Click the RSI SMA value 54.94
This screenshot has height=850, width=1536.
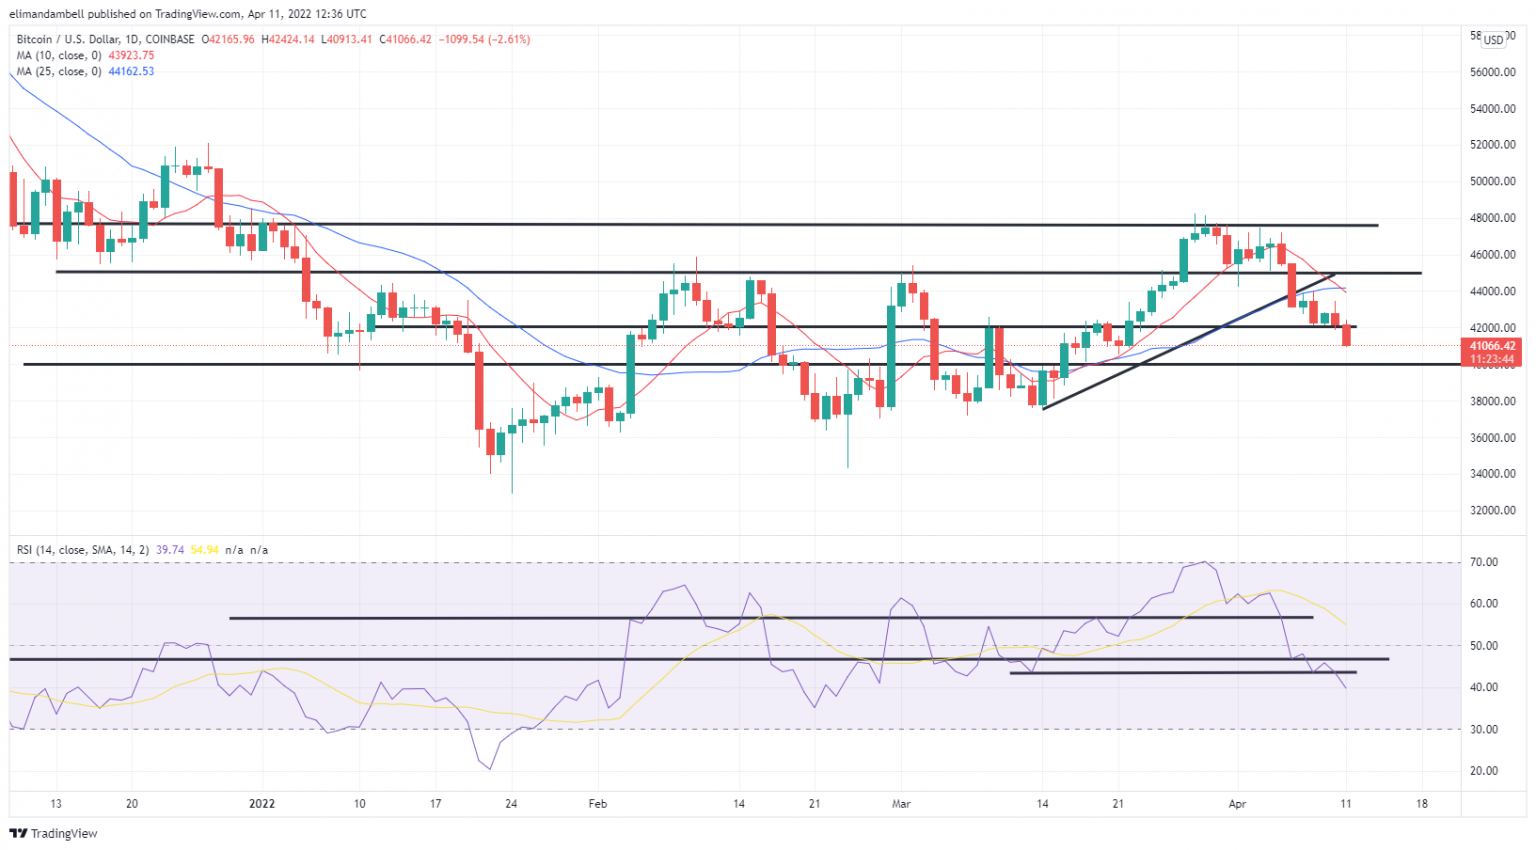coord(204,550)
